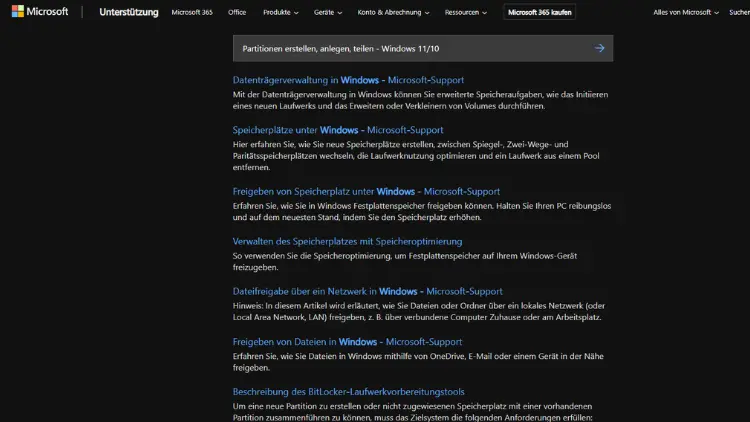750x422 pixels.
Task: Click the Microsoft logo icon
Action: 18,11
